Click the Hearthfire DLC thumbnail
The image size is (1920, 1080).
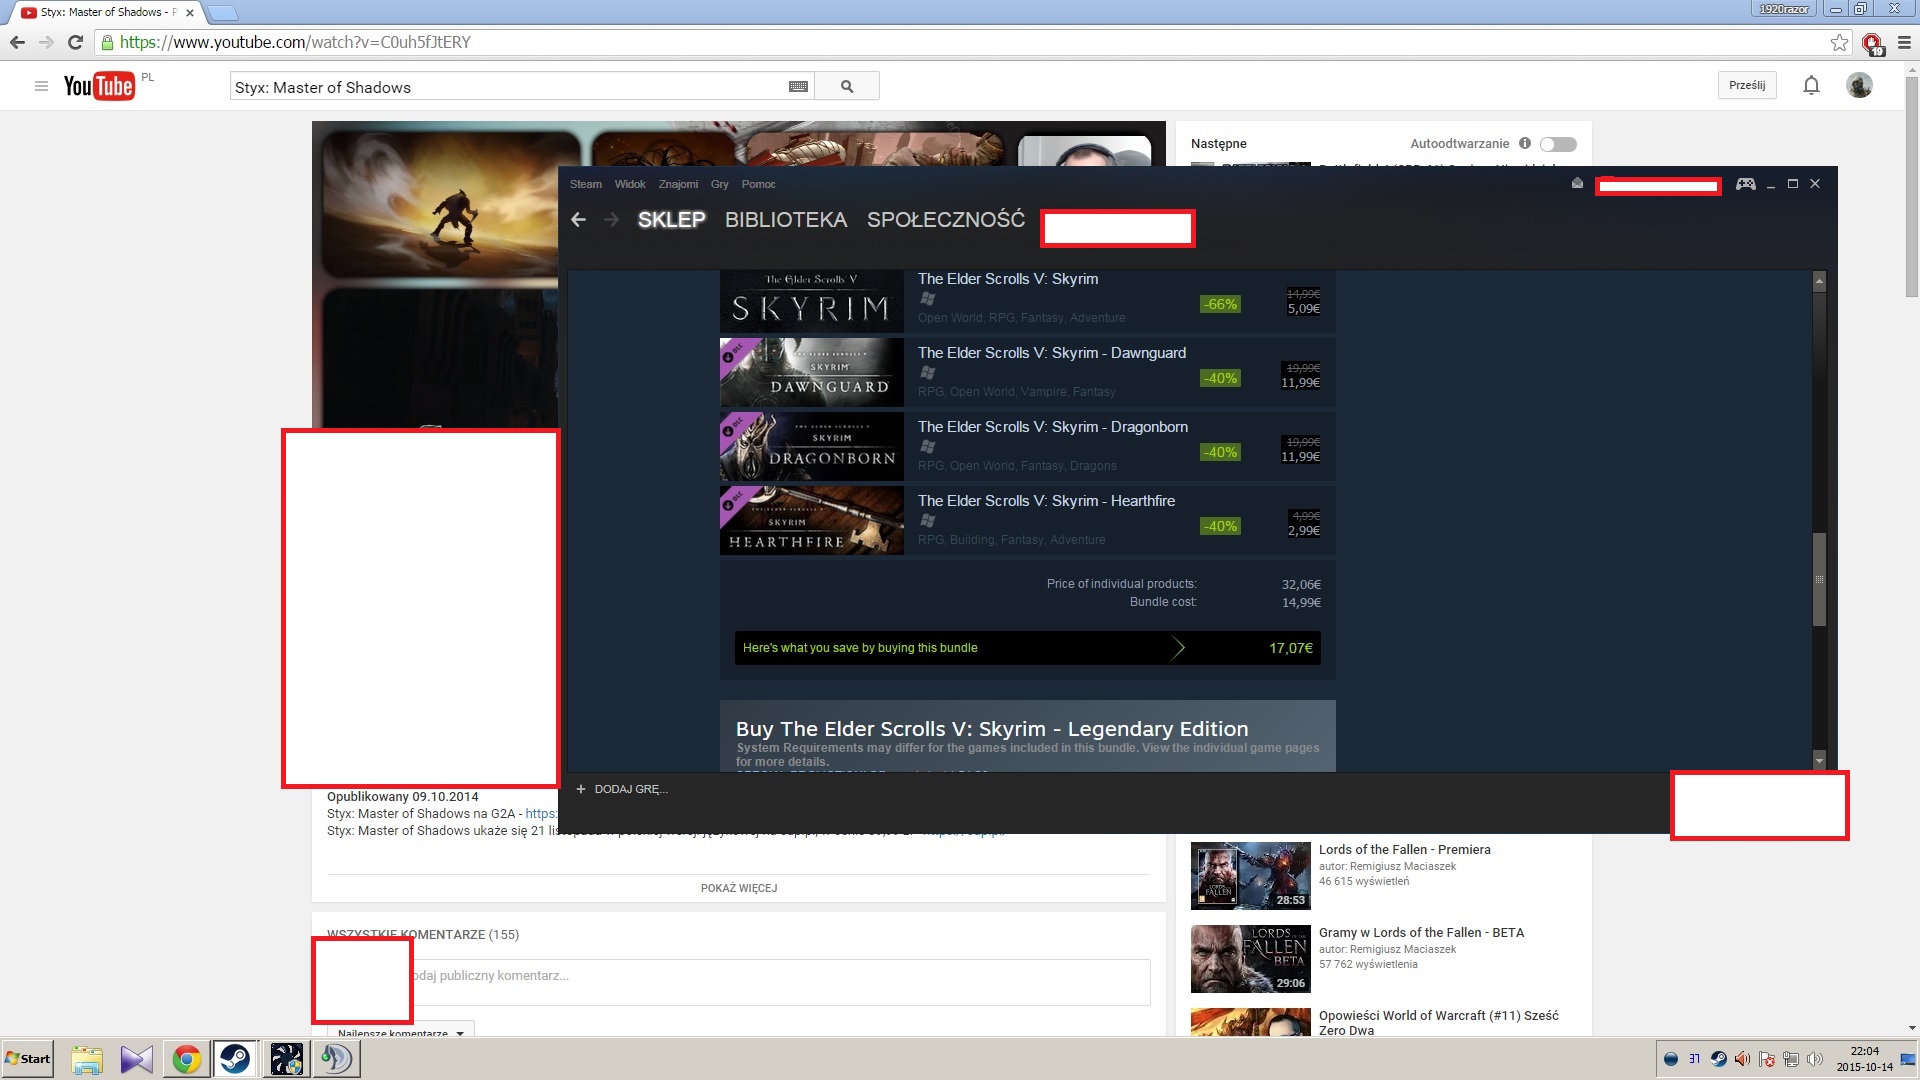click(811, 520)
